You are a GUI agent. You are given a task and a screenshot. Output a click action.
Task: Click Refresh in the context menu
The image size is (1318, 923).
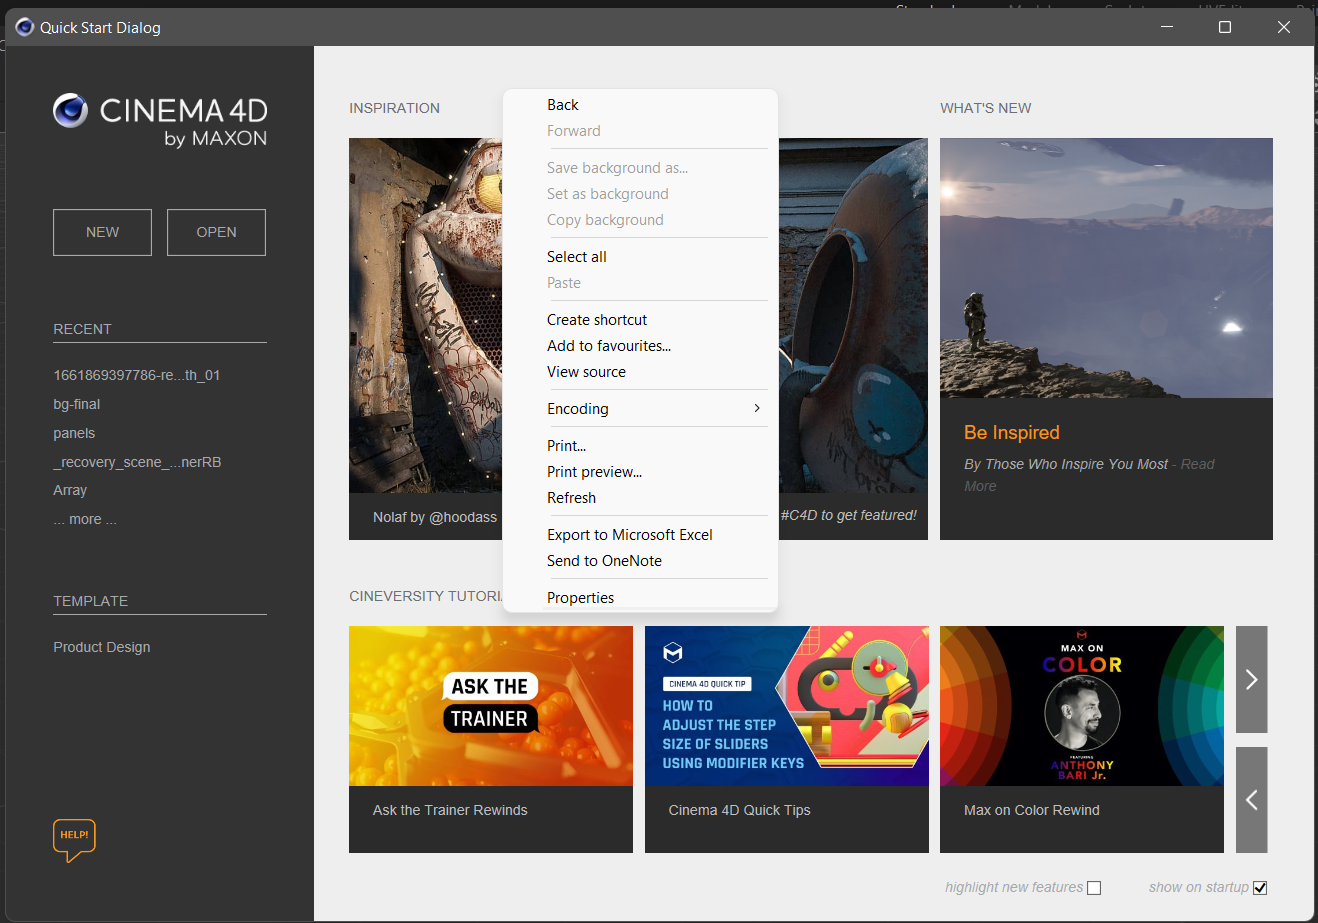tap(571, 498)
